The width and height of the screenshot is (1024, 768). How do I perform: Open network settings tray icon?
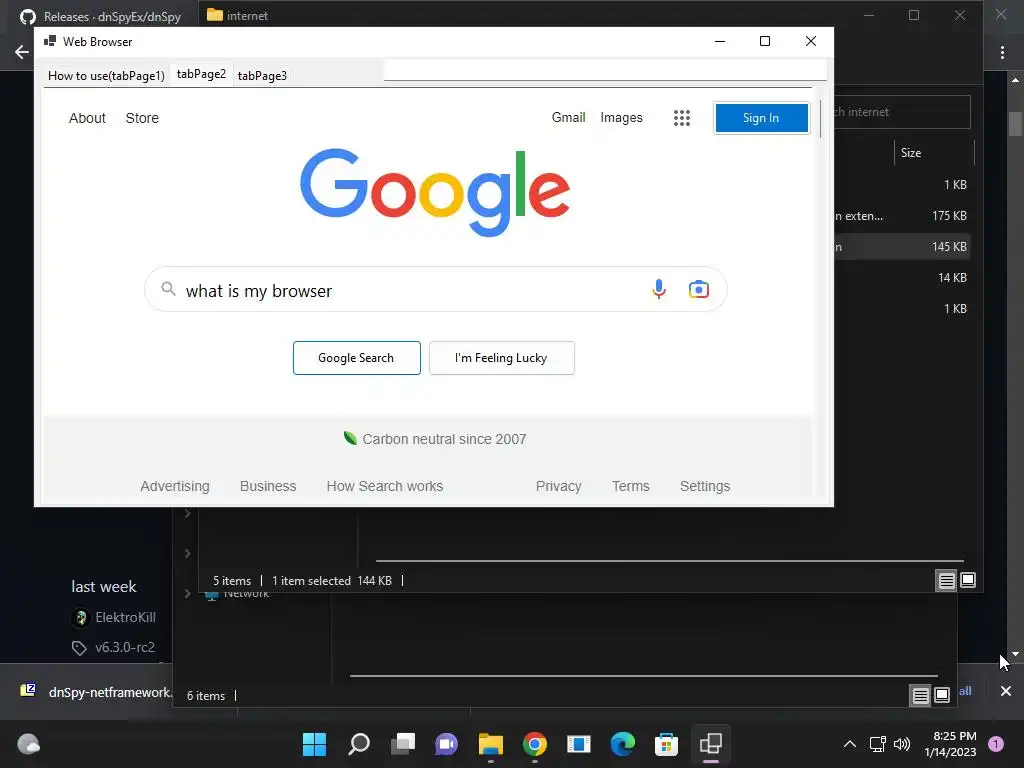point(878,744)
